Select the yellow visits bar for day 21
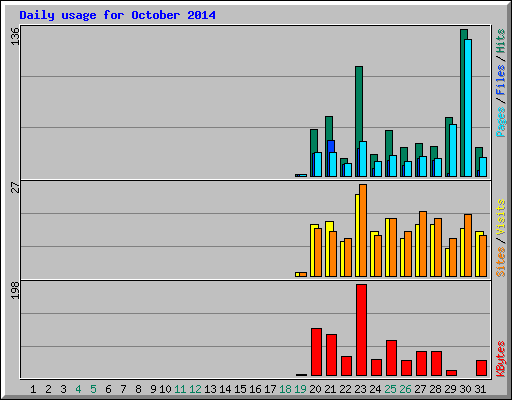The width and height of the screenshot is (512, 400). tap(328, 249)
